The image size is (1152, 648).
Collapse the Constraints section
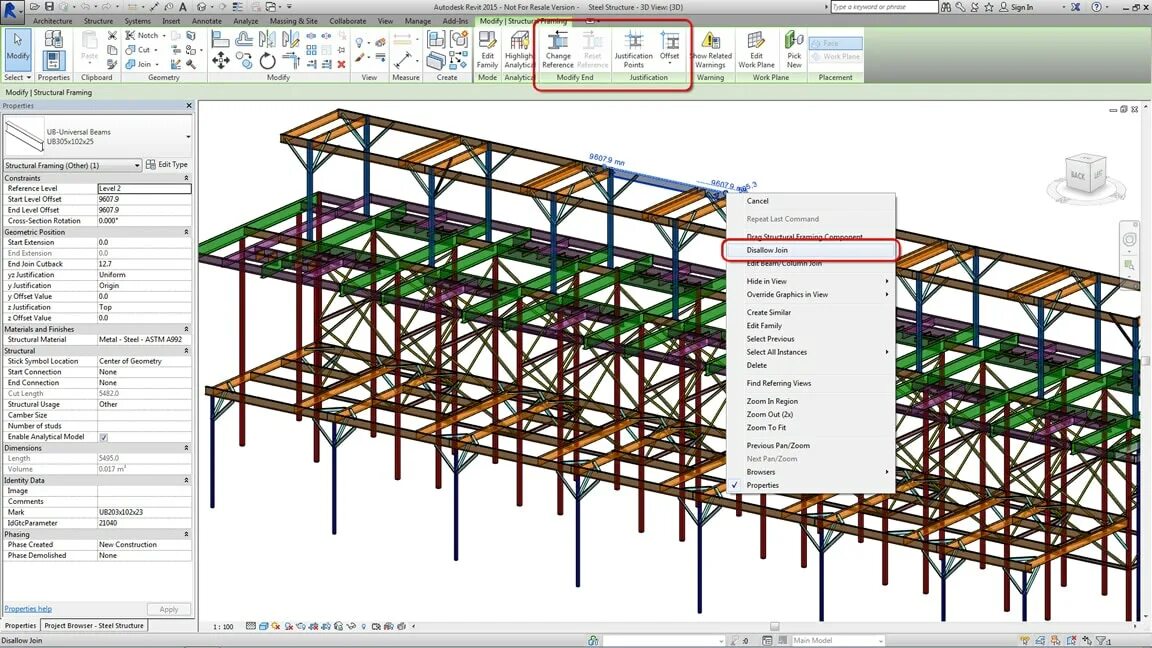(186, 178)
